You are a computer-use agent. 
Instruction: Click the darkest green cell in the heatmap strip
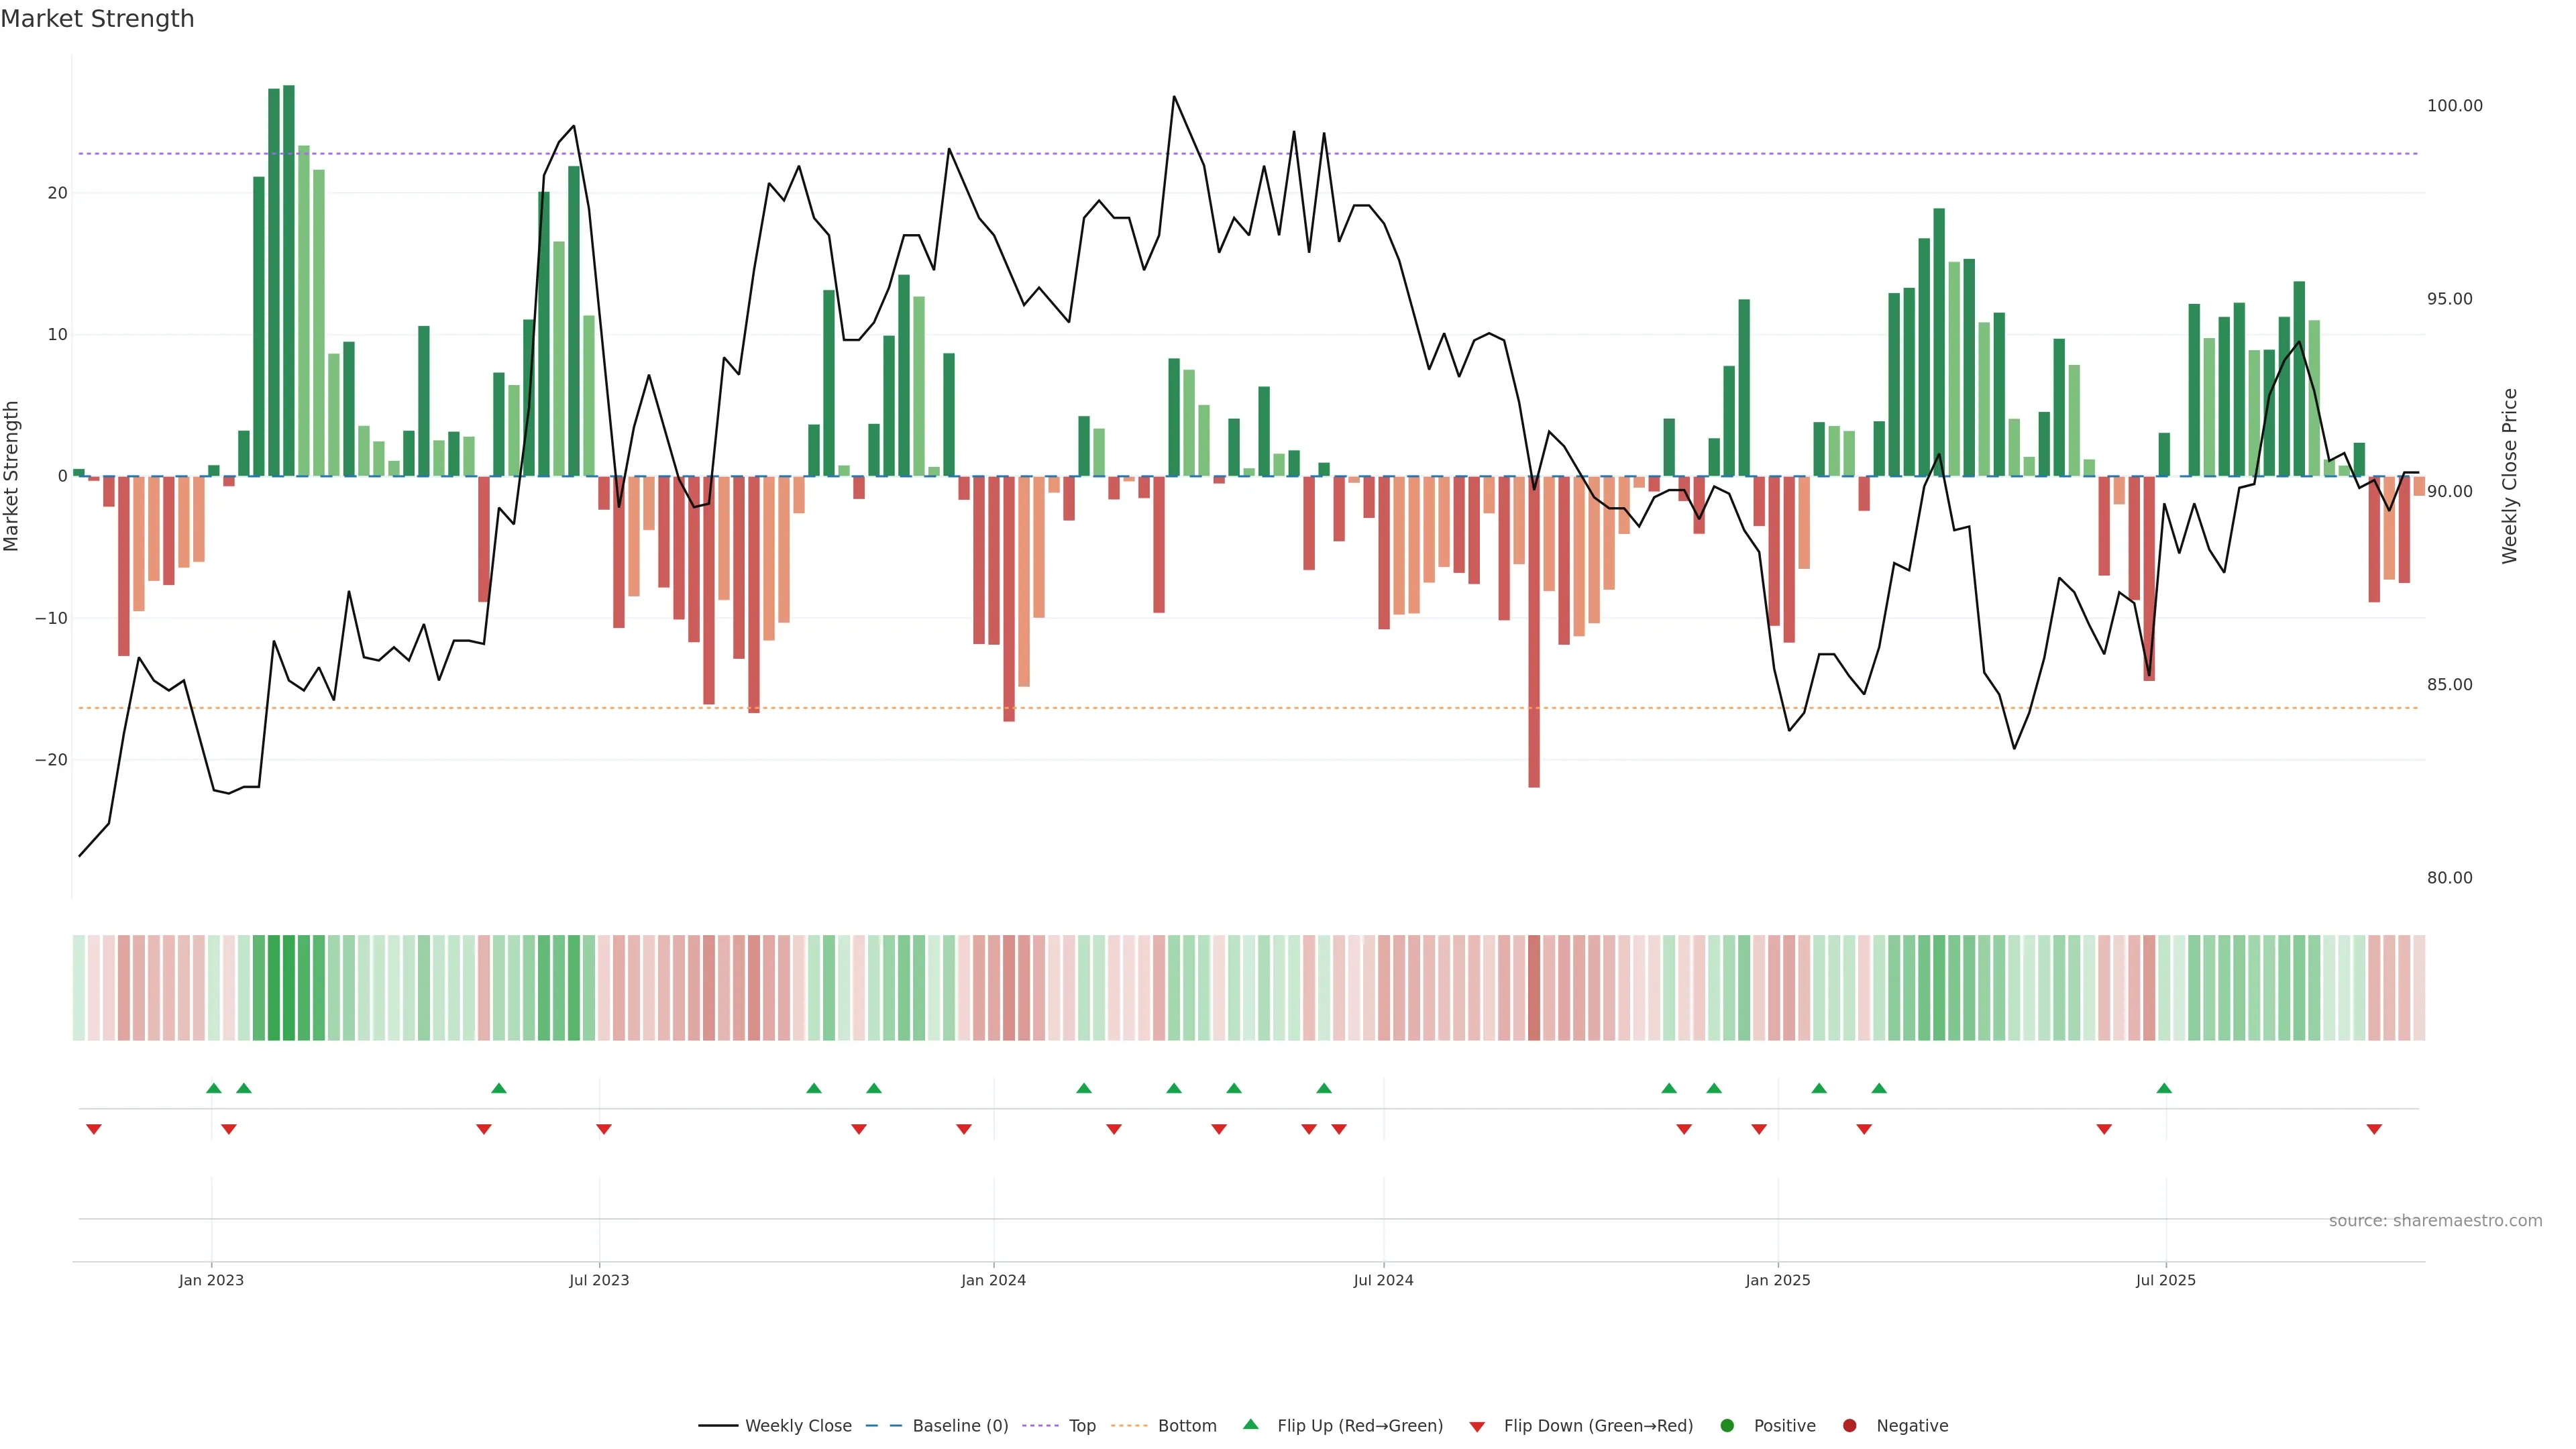289,988
